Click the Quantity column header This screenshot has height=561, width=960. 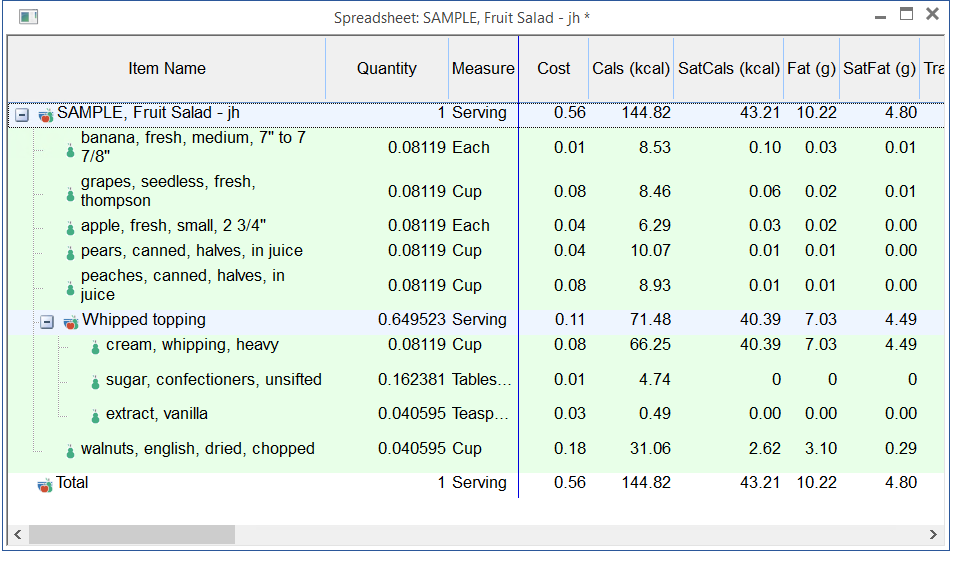pyautogui.click(x=386, y=69)
